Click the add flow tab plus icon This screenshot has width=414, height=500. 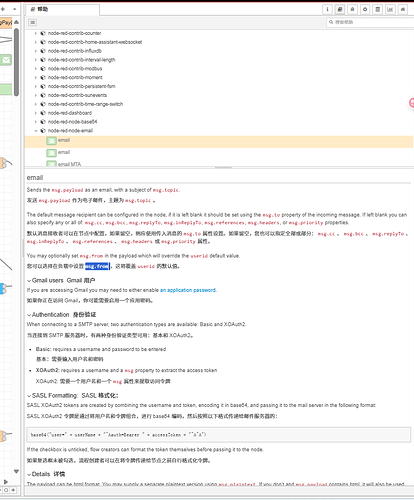[x=3, y=9]
